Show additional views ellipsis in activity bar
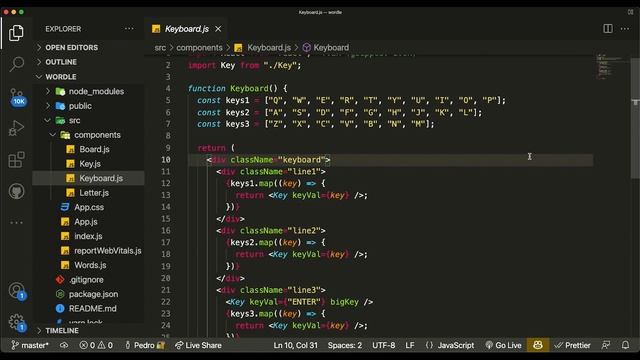Screen dimensions: 640x360 16,222
